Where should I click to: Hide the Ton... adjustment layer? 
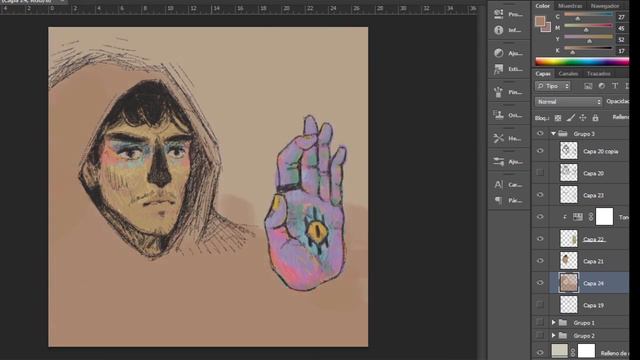(540, 217)
